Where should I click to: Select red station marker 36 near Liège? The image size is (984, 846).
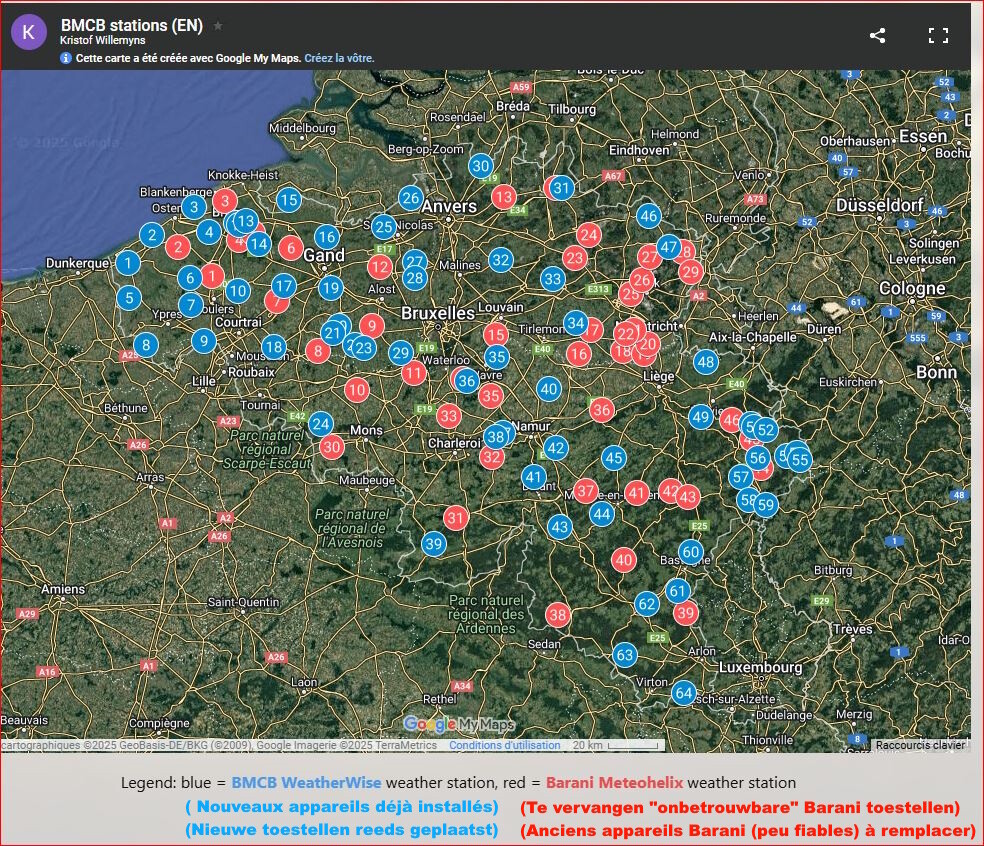601,410
